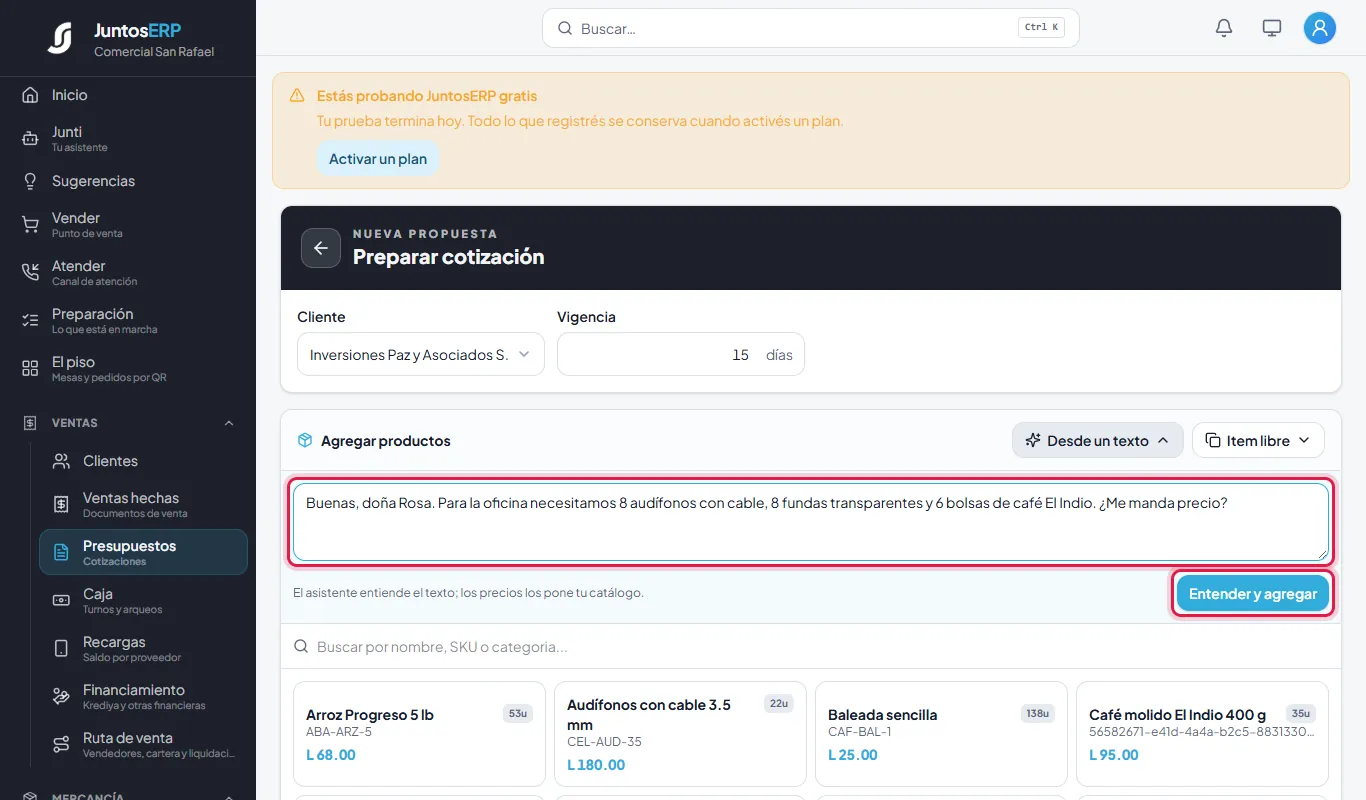Viewport: 1366px width, 800px height.
Task: Click the Sugerencias lightbulb icon
Action: tap(30, 181)
